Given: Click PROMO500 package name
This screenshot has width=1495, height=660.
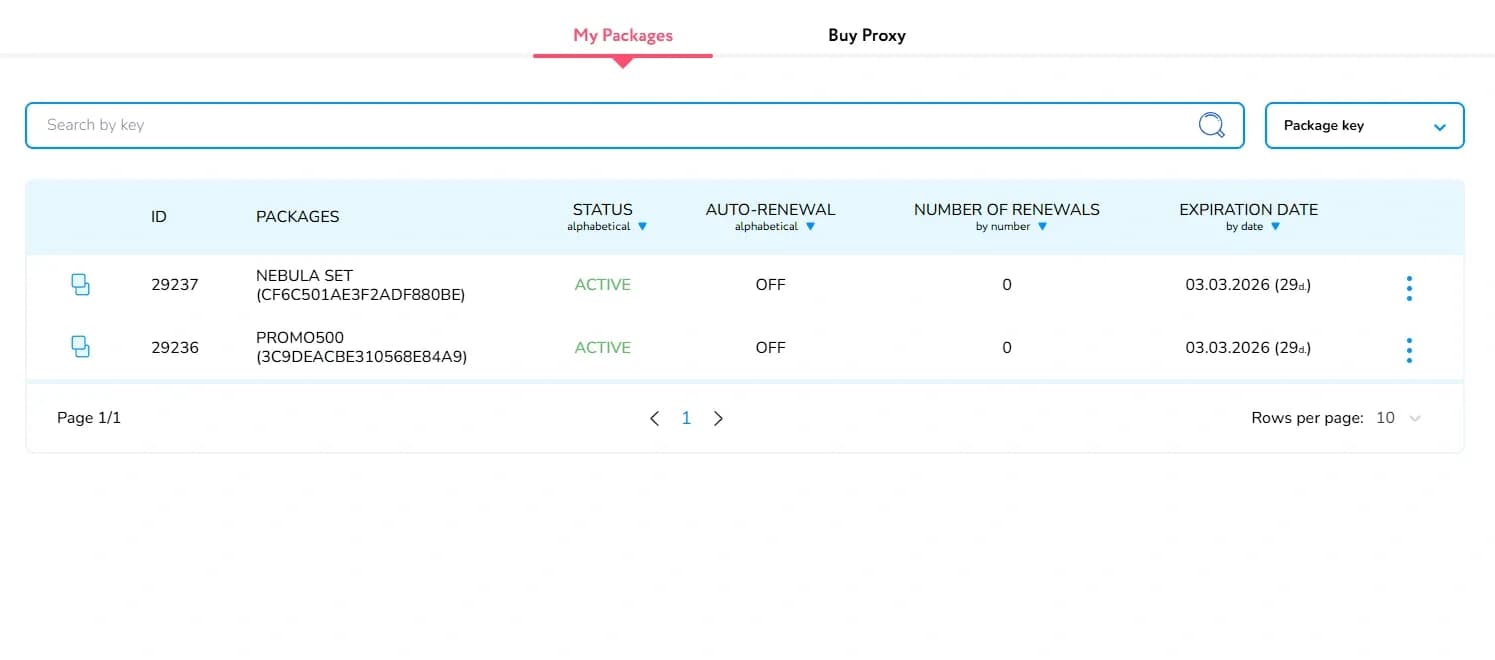Looking at the screenshot, I should pyautogui.click(x=300, y=338).
